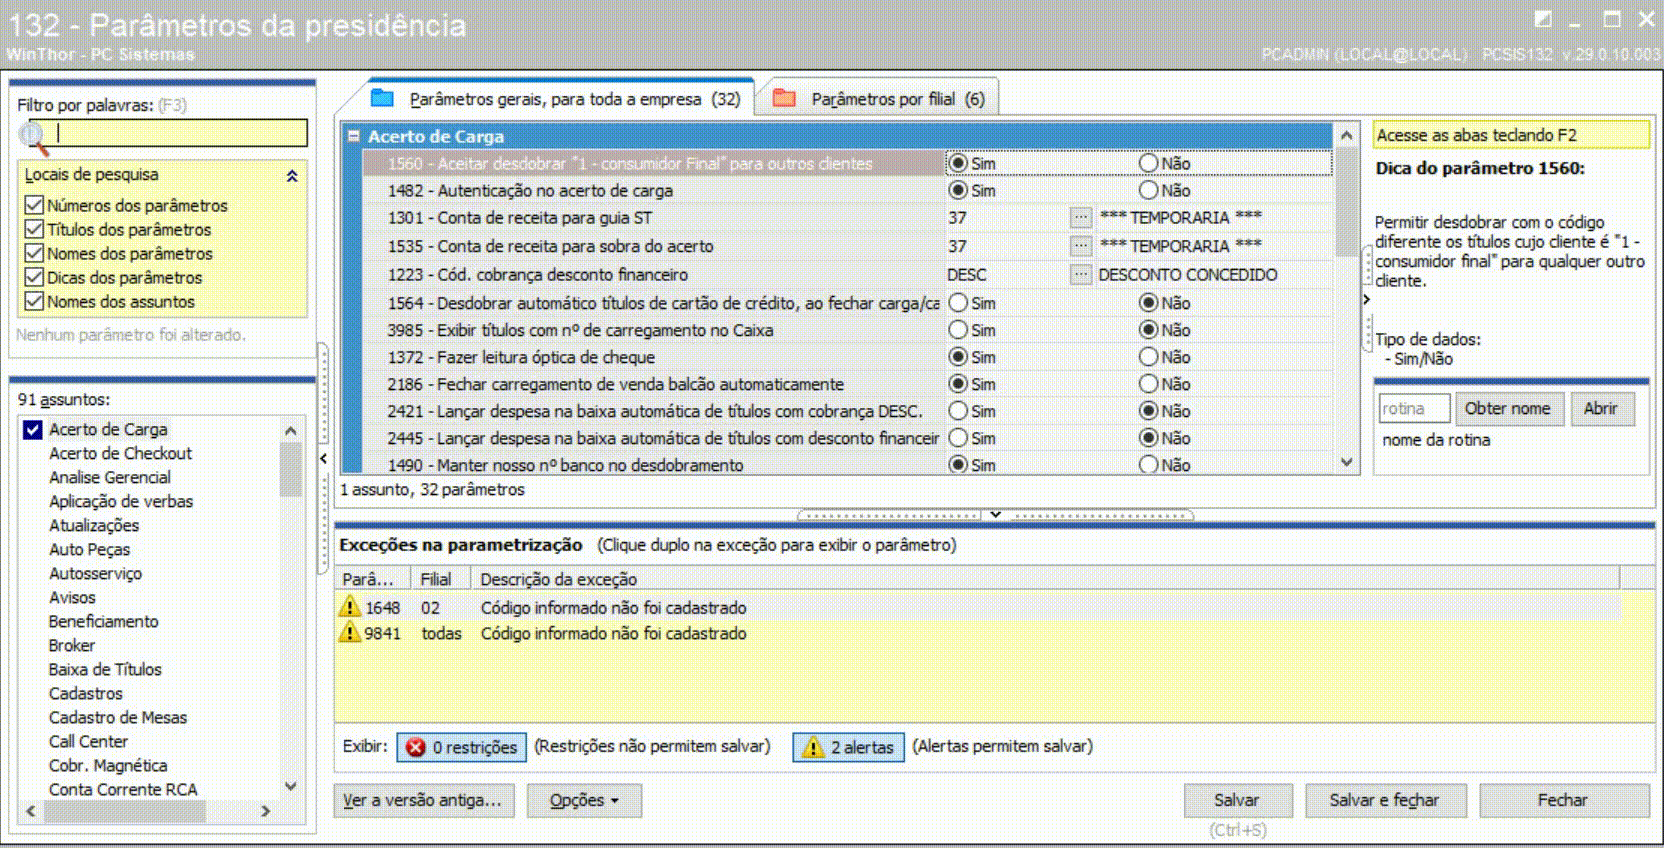Image resolution: width=1664 pixels, height=848 pixels.
Task: Toggle Números dos parâmetros checkbox
Action: point(34,205)
